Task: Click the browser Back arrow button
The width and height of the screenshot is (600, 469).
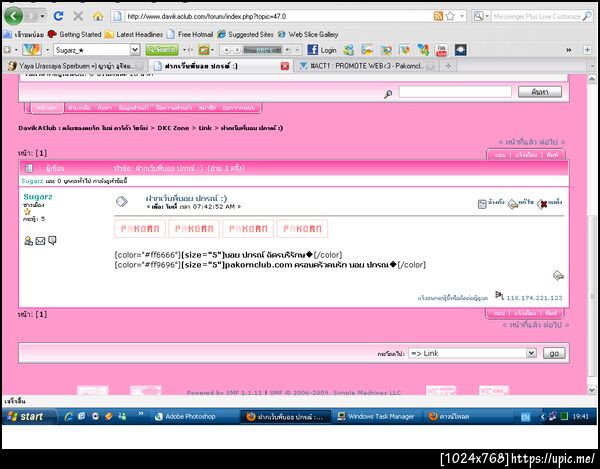Action: 13,16
